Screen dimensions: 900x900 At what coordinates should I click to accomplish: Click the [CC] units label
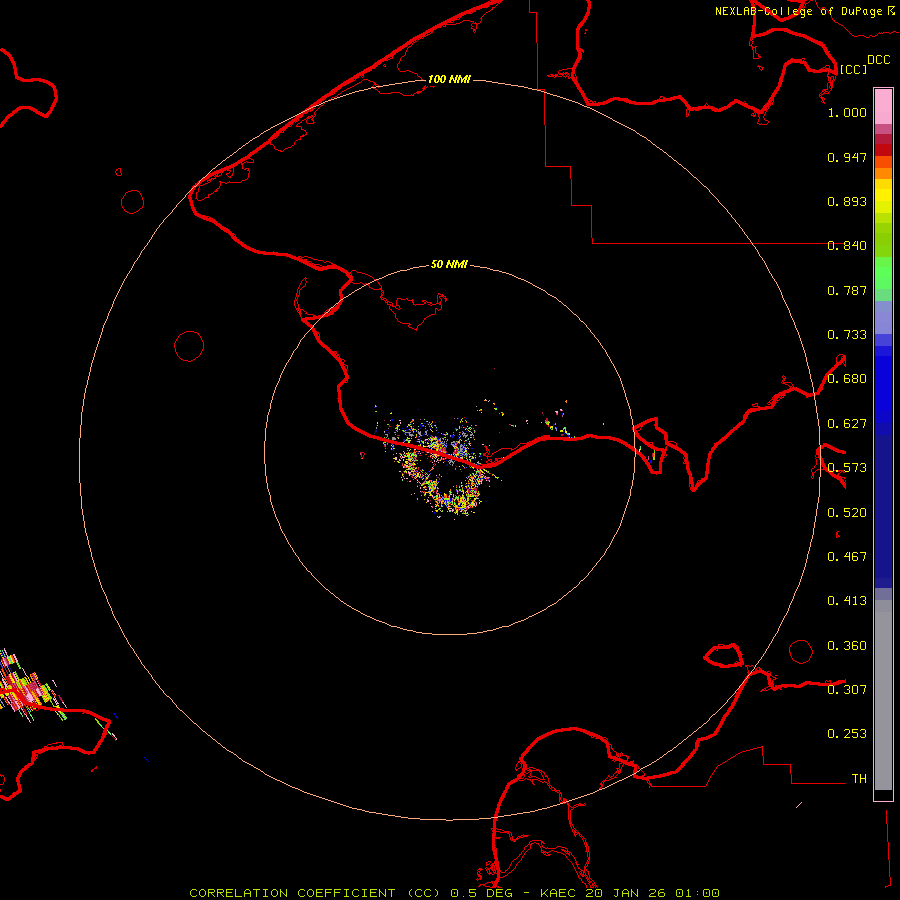click(853, 69)
